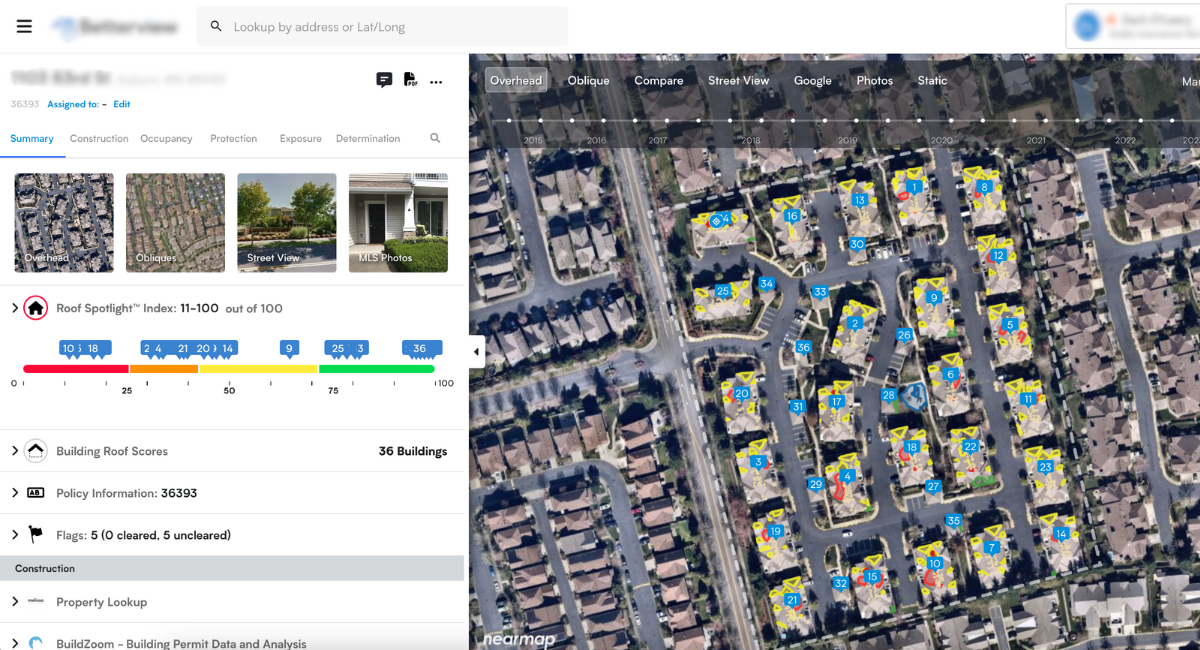Open the ellipsis more-options menu
Screen dimensions: 1200x650
436,82
